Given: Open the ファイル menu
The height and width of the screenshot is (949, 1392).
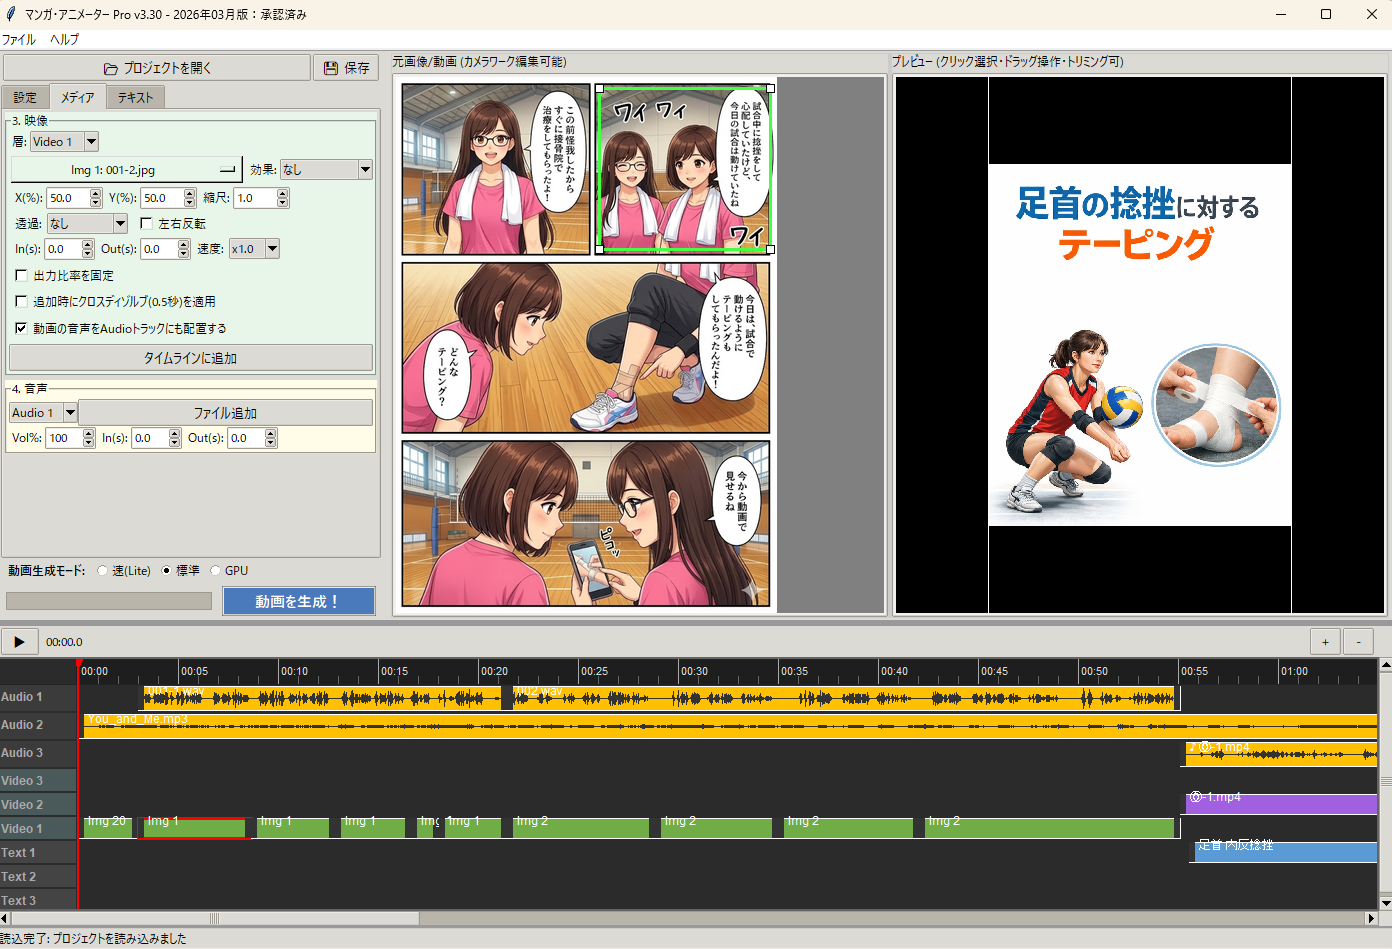Looking at the screenshot, I should (x=19, y=40).
